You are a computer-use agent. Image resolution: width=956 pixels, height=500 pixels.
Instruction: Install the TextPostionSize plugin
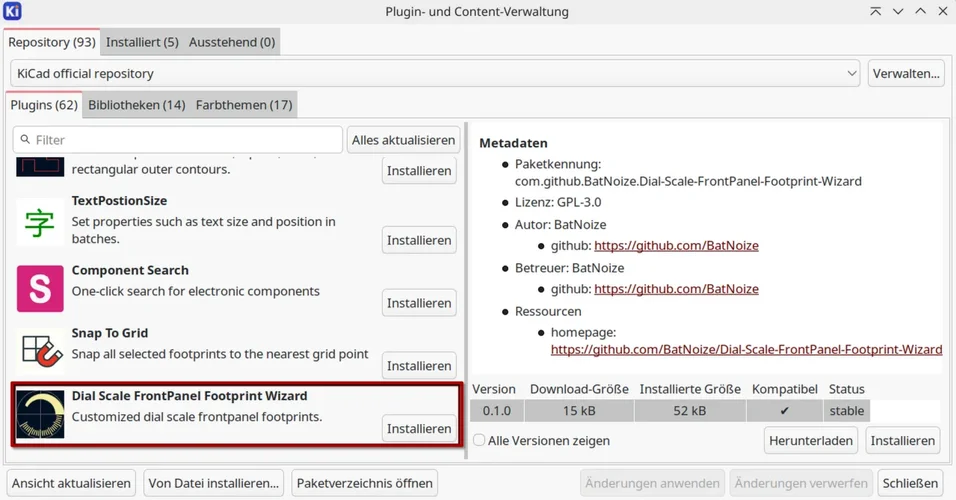click(419, 240)
